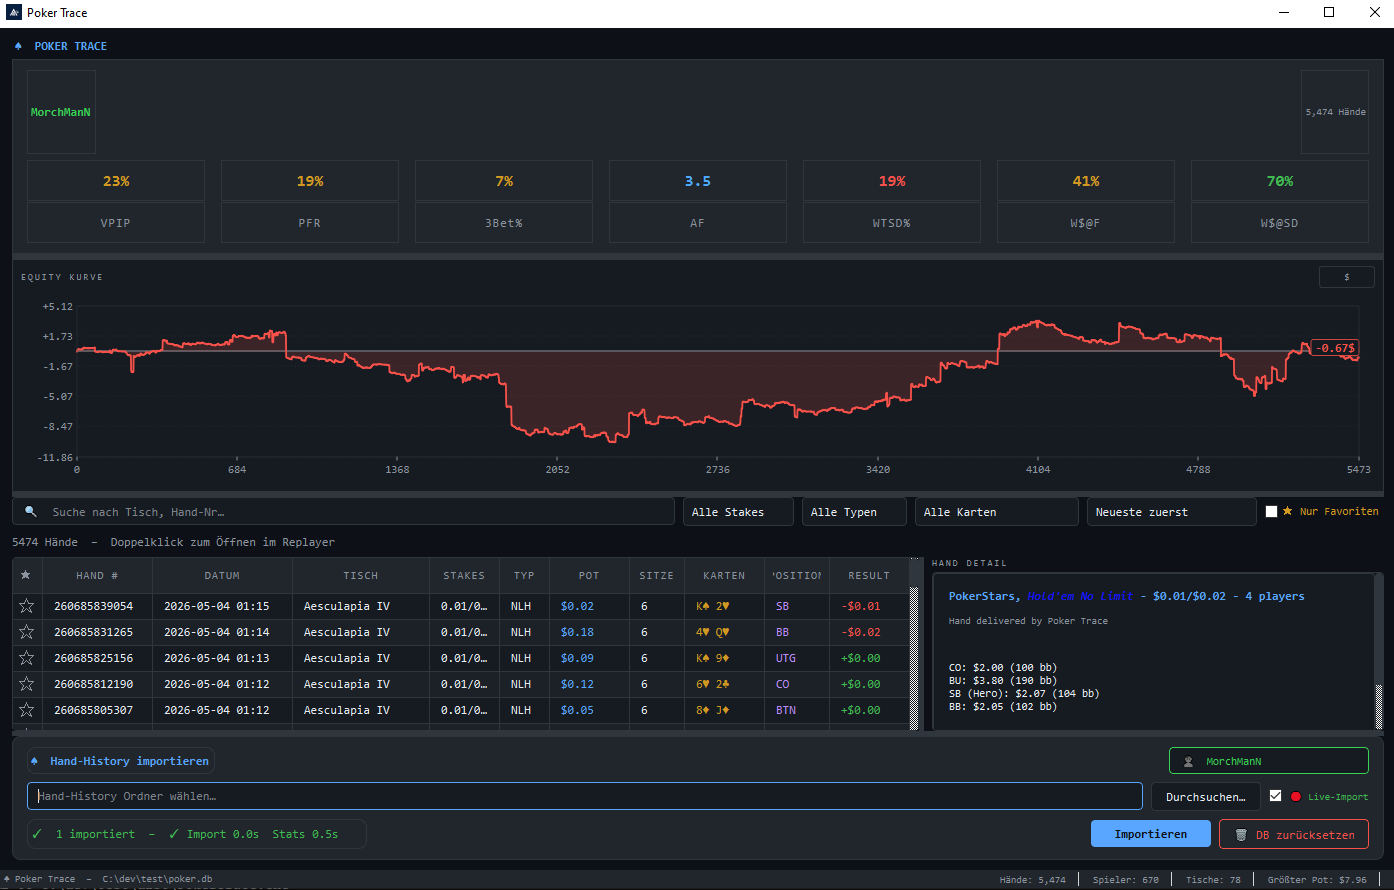Screen dimensions: 1394x890
Task: Sort by TISCH column header
Action: pos(361,575)
